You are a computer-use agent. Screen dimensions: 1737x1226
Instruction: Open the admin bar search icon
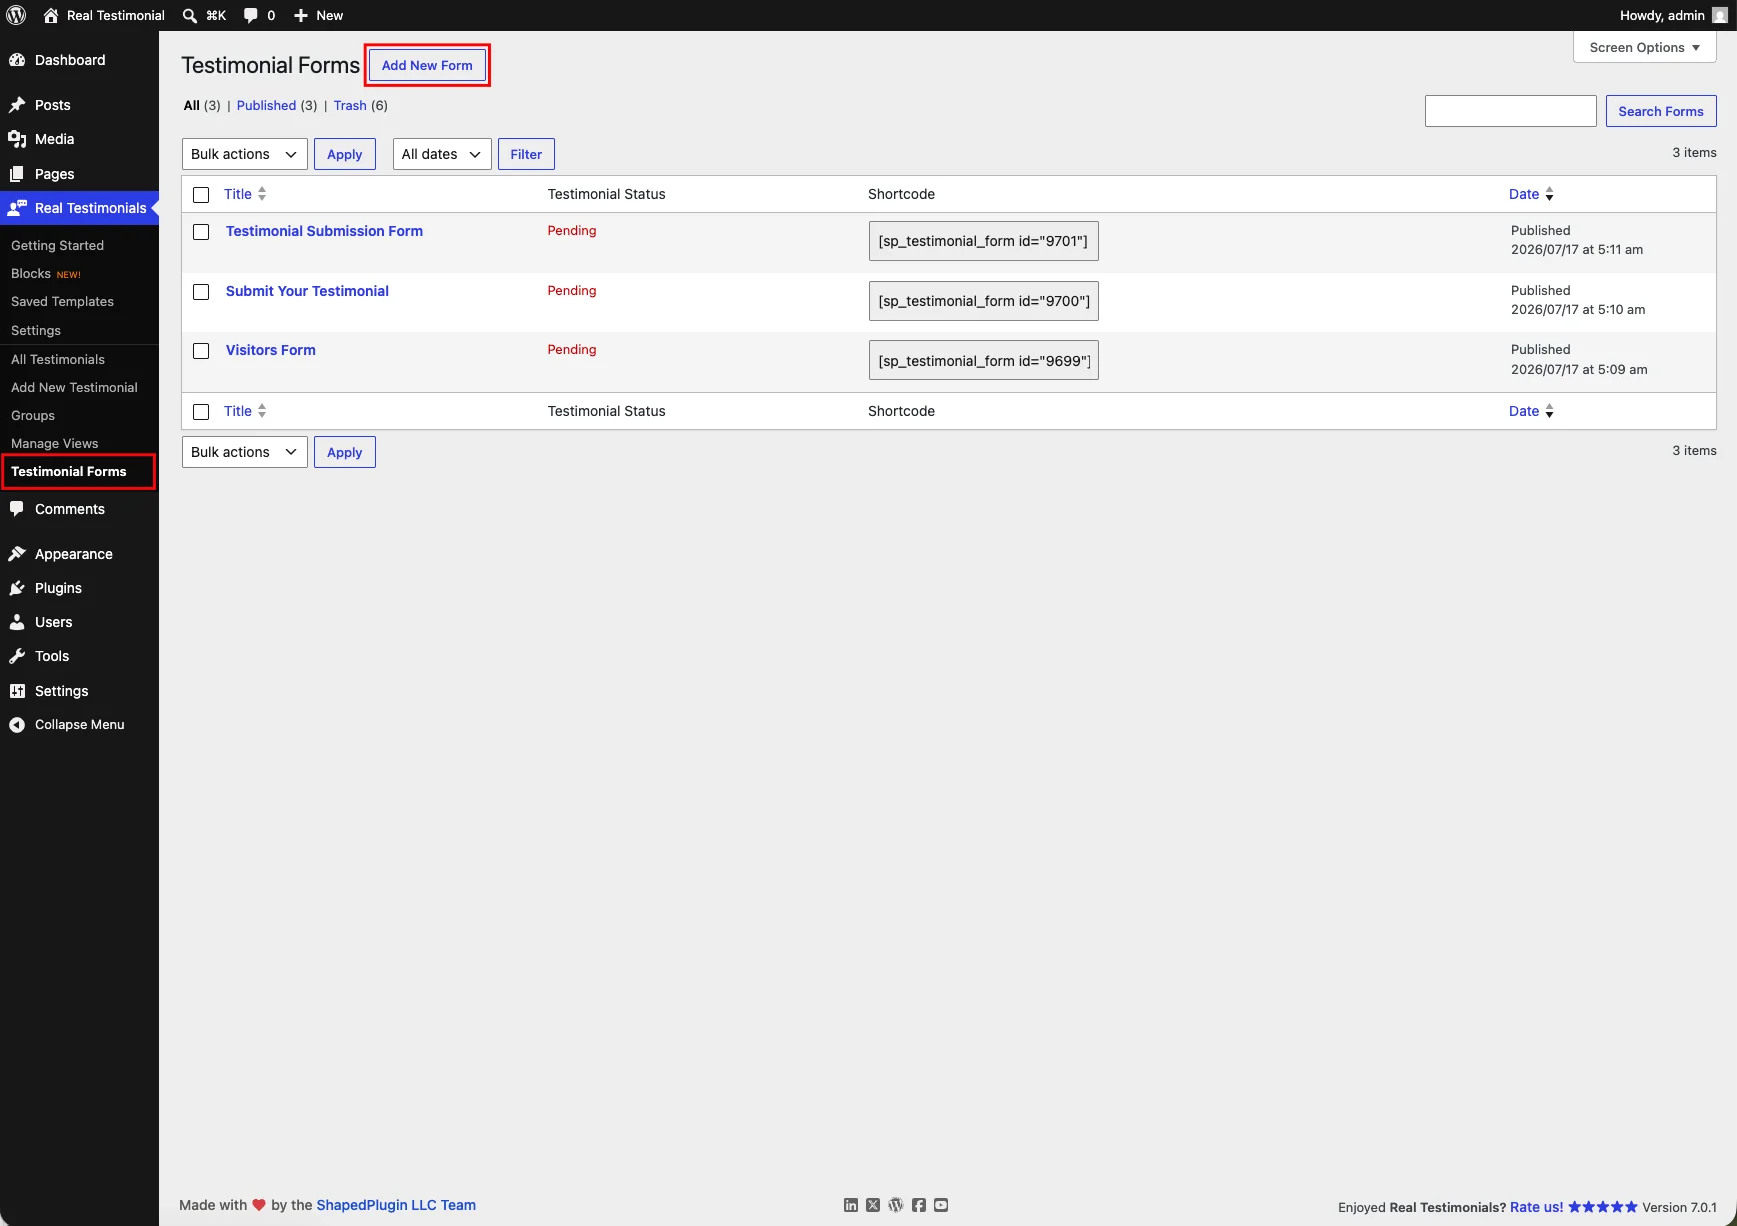[189, 15]
